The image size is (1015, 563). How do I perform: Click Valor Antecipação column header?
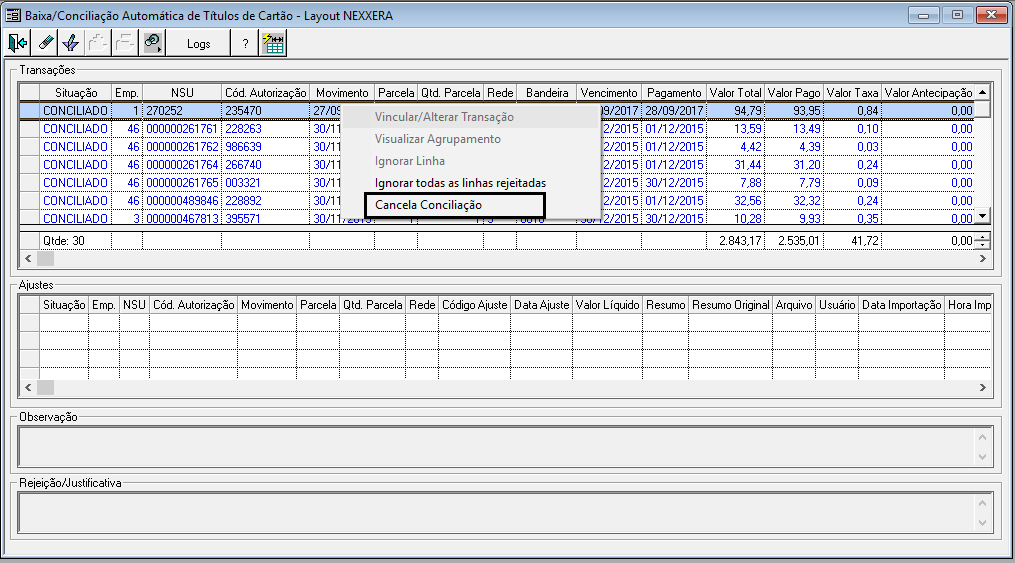928,93
